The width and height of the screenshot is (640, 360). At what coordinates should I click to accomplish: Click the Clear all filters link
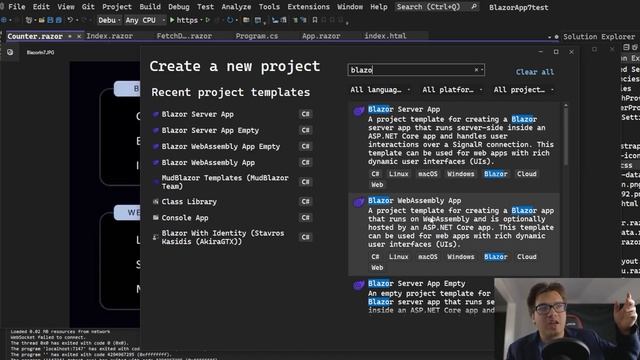pyautogui.click(x=535, y=72)
